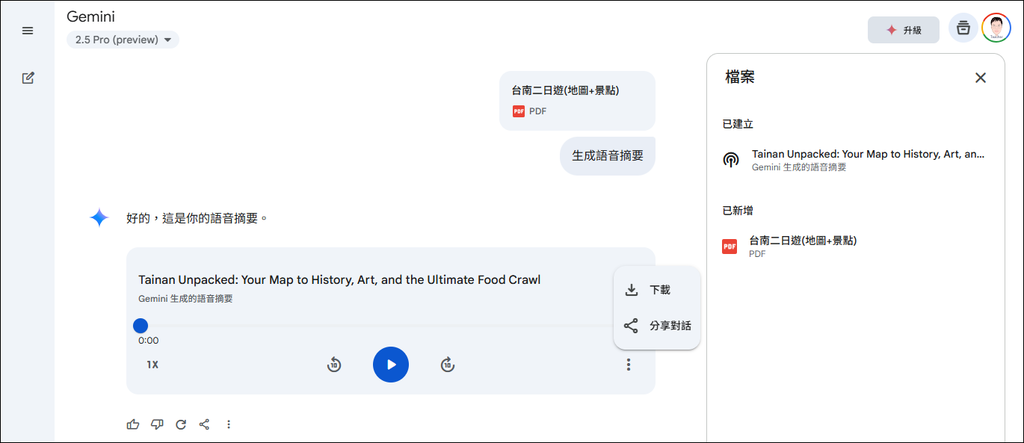Choose 分享對話 in the popup menu
1024x443 pixels.
click(657, 326)
